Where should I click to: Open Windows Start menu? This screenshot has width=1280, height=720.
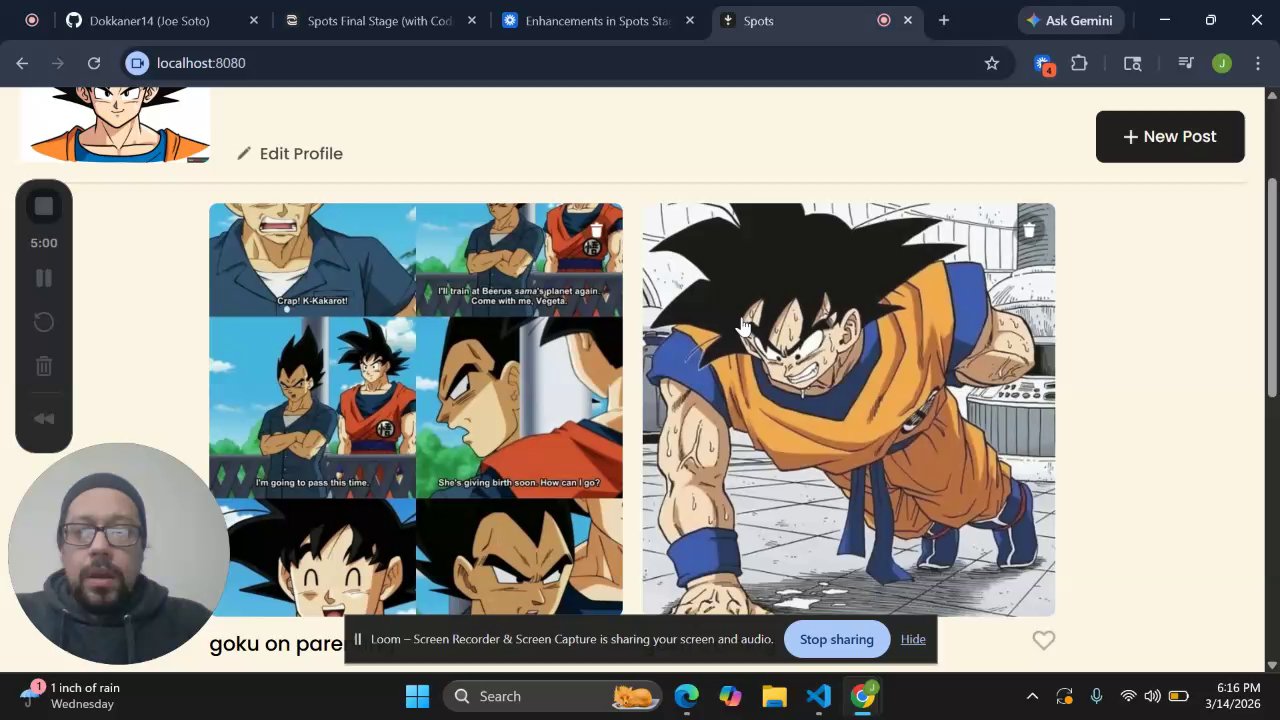pos(417,696)
